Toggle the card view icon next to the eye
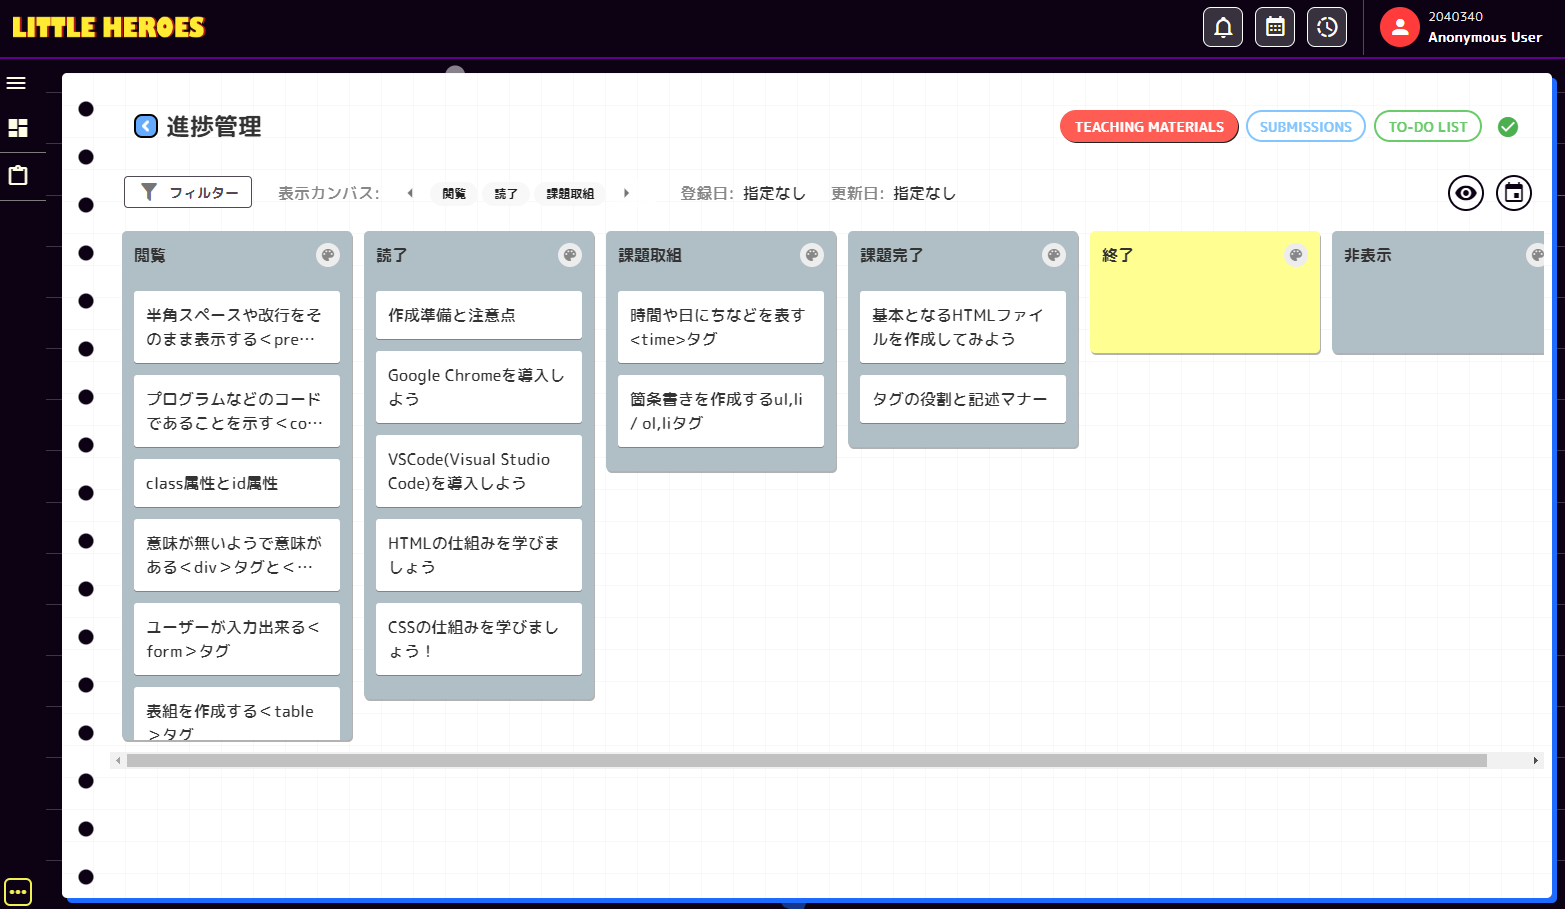The image size is (1565, 909). point(1513,193)
